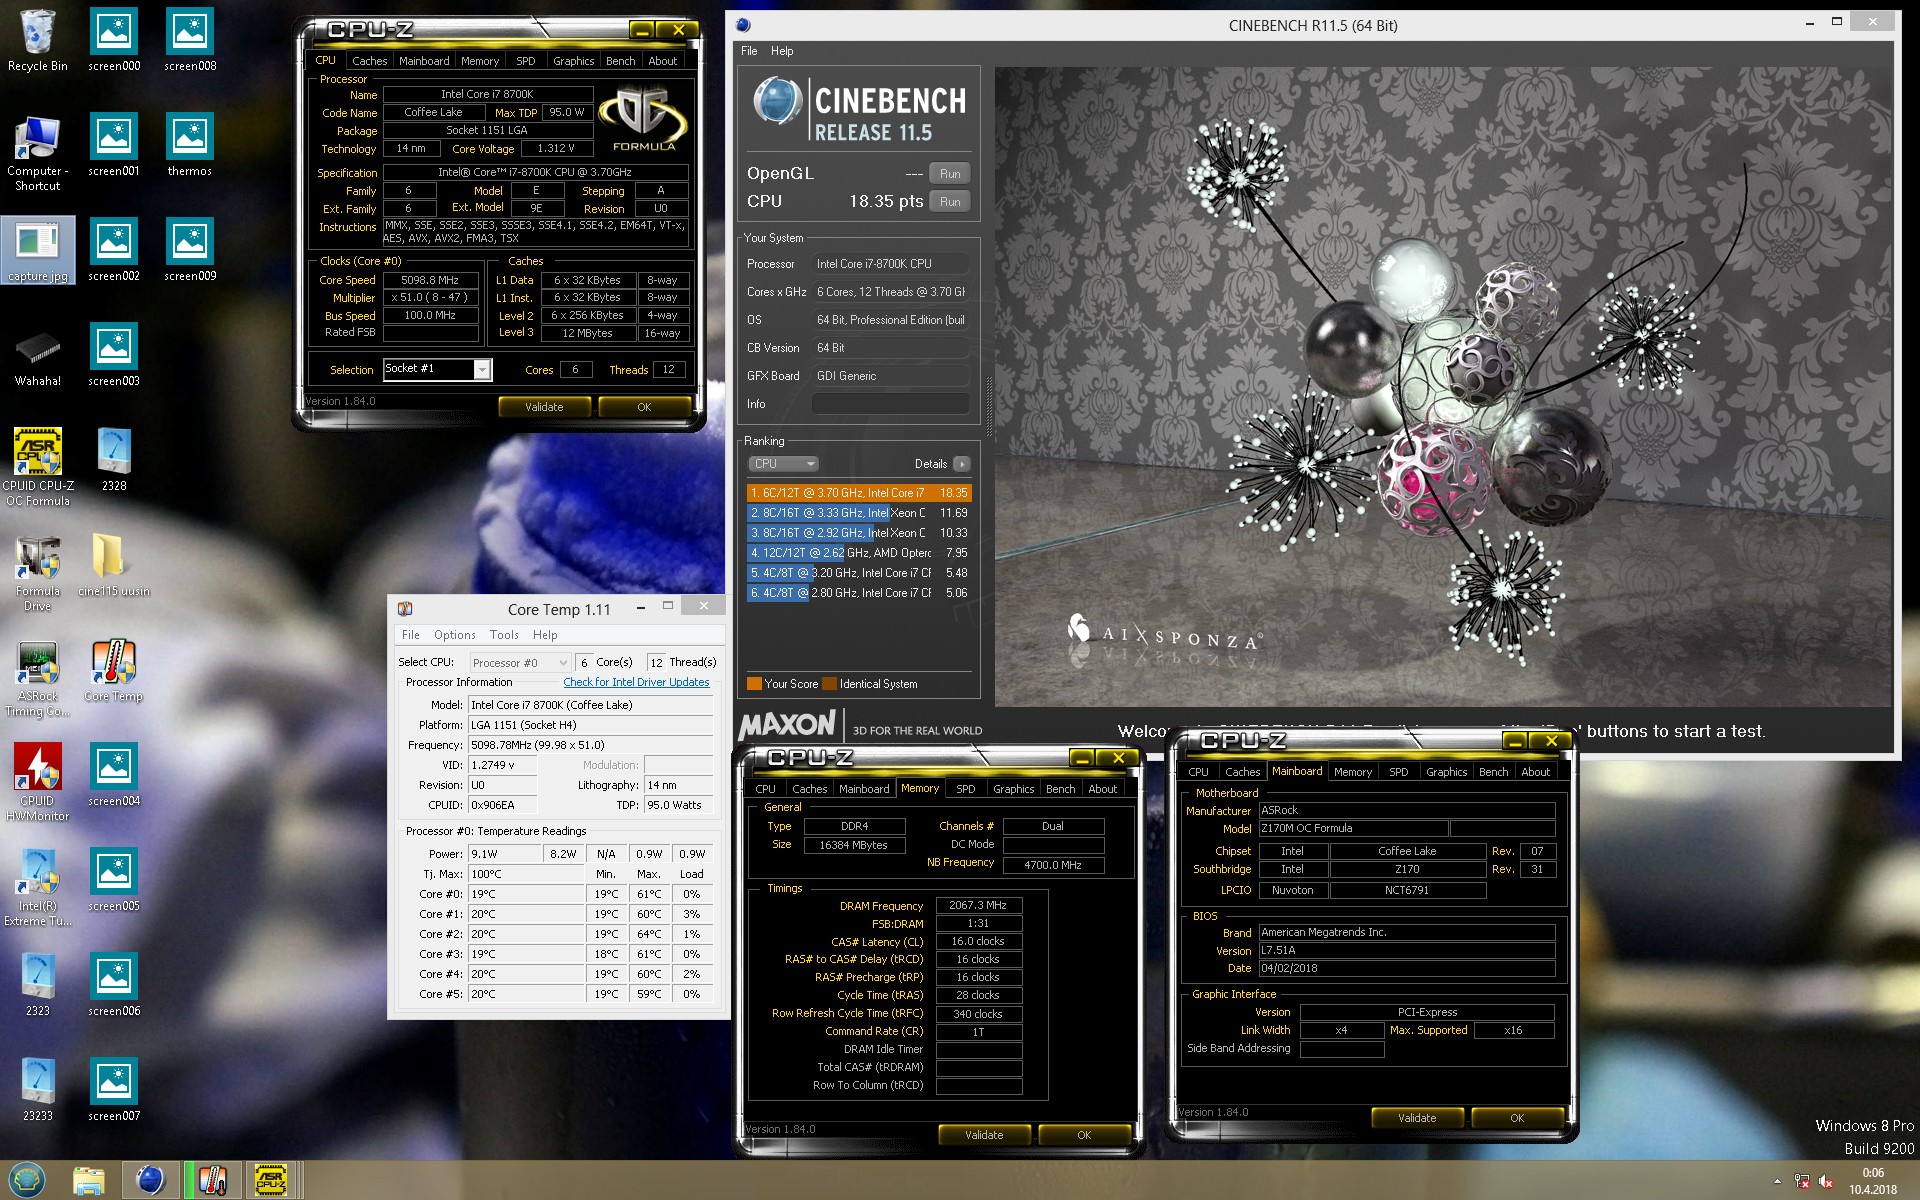Open the Socket #1 Selection dropdown in CPU-Z
Screen dimensions: 1920x1200
(x=437, y=369)
